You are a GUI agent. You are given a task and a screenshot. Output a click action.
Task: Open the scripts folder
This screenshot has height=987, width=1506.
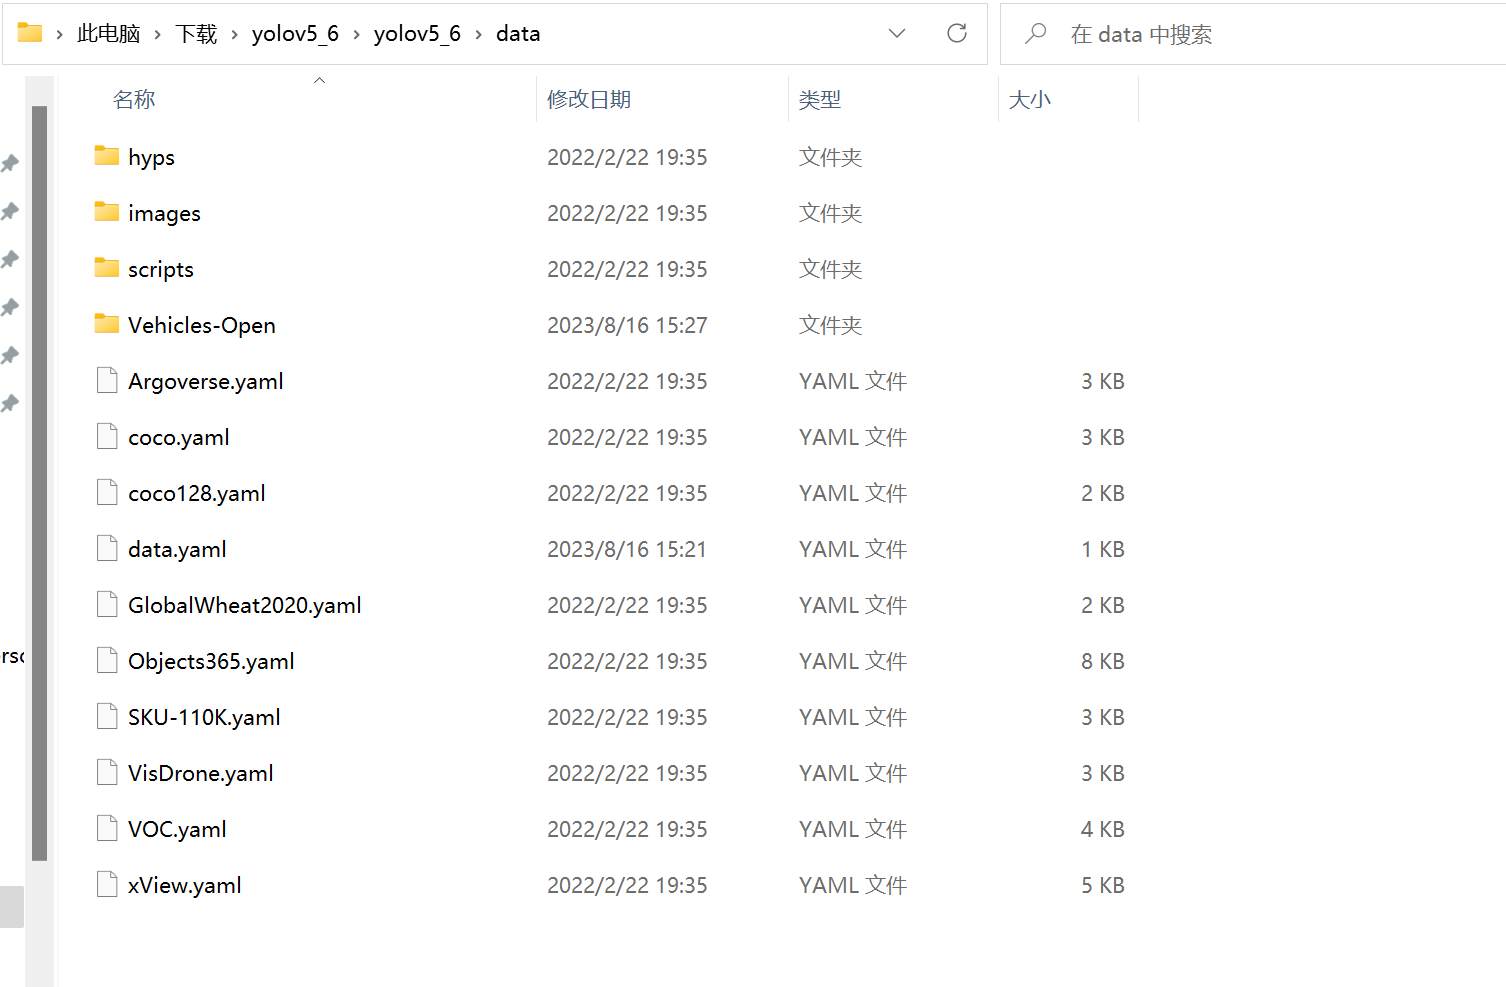(161, 269)
